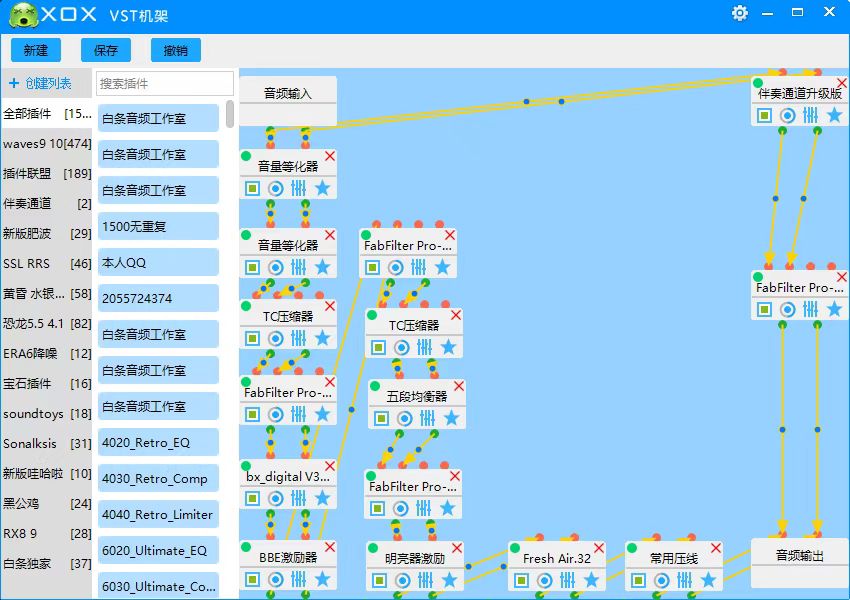Open sliders icon on bx_digital V3 node
The height and width of the screenshot is (600, 850).
click(x=299, y=498)
